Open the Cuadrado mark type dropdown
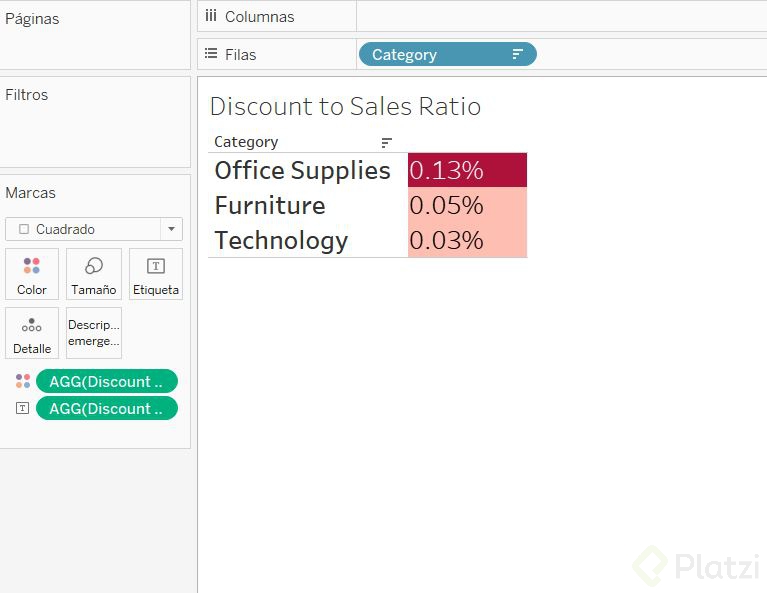The width and height of the screenshot is (767, 593). (93, 229)
